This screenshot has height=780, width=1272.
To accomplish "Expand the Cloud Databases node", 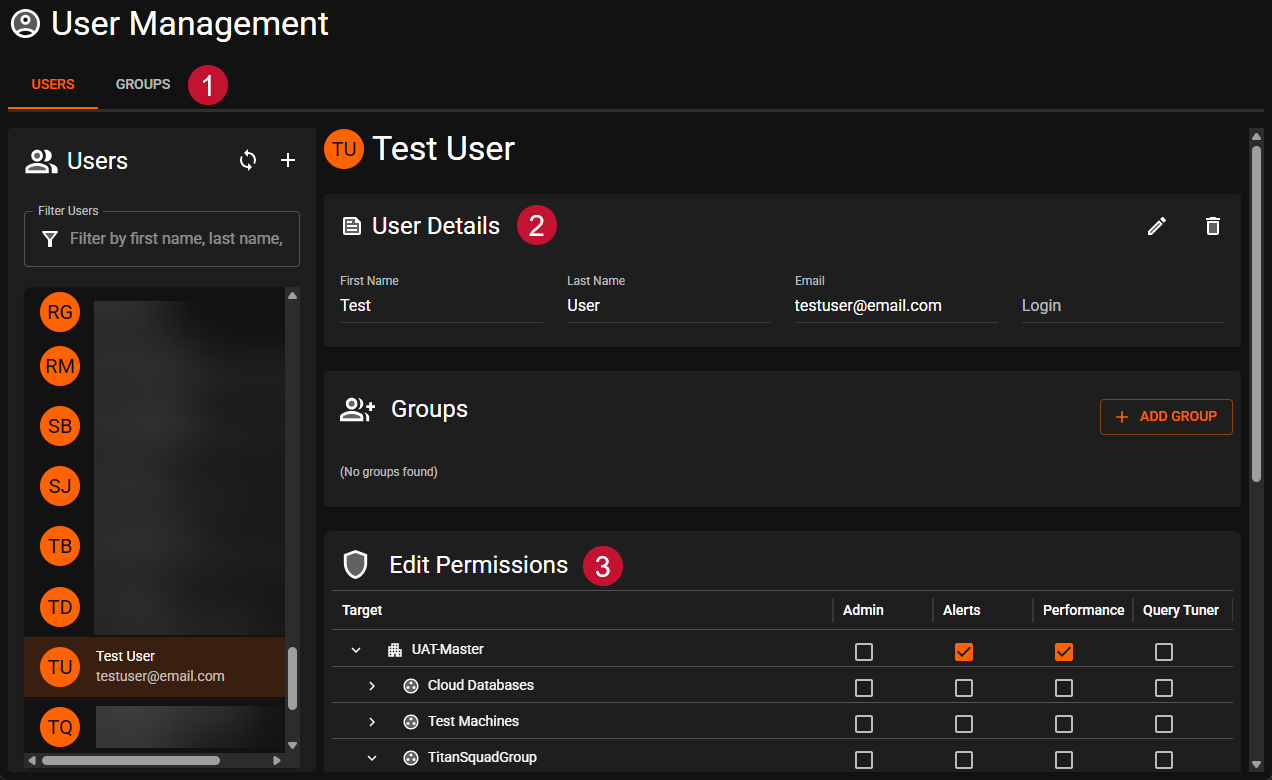I will (x=372, y=686).
